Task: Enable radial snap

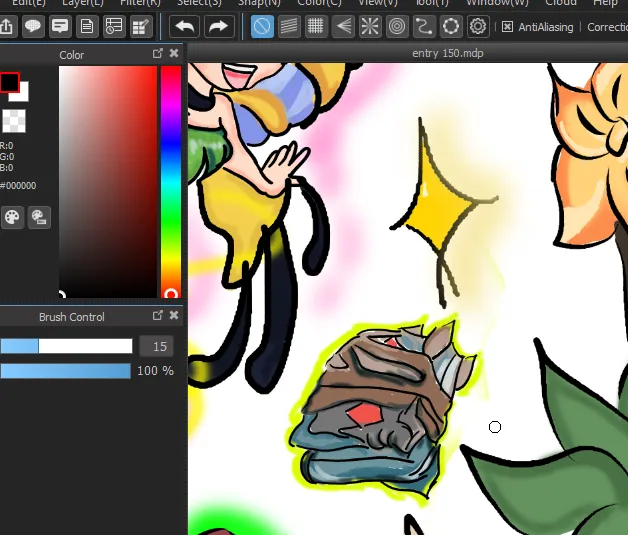Action: [x=370, y=27]
